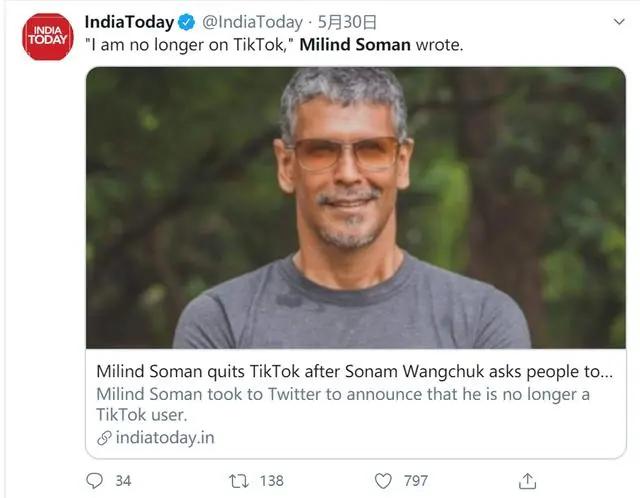Screen dimensions: 640x498
Task: Open the reply speech bubble icon
Action: pos(95,481)
